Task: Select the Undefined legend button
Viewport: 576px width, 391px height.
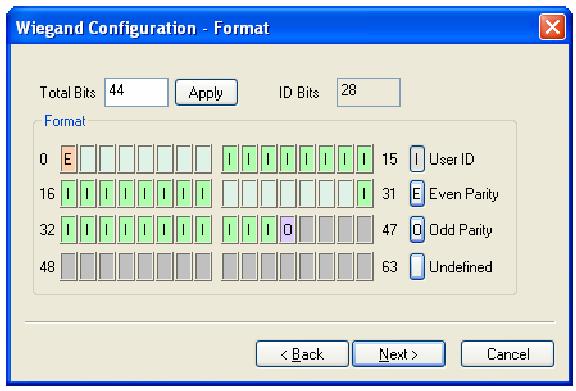Action: pyautogui.click(x=417, y=266)
